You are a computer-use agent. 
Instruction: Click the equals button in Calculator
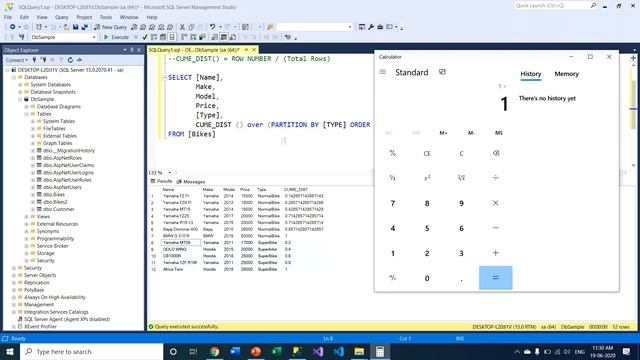point(496,278)
